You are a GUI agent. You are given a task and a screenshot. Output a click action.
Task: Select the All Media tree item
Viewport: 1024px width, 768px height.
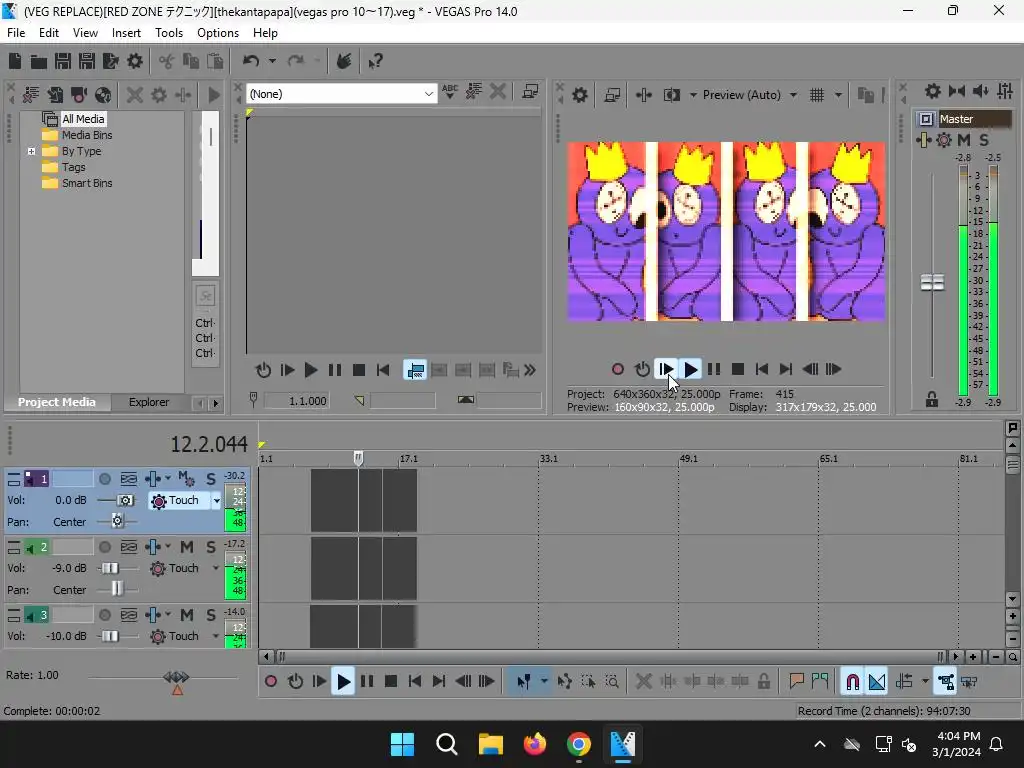(x=83, y=119)
